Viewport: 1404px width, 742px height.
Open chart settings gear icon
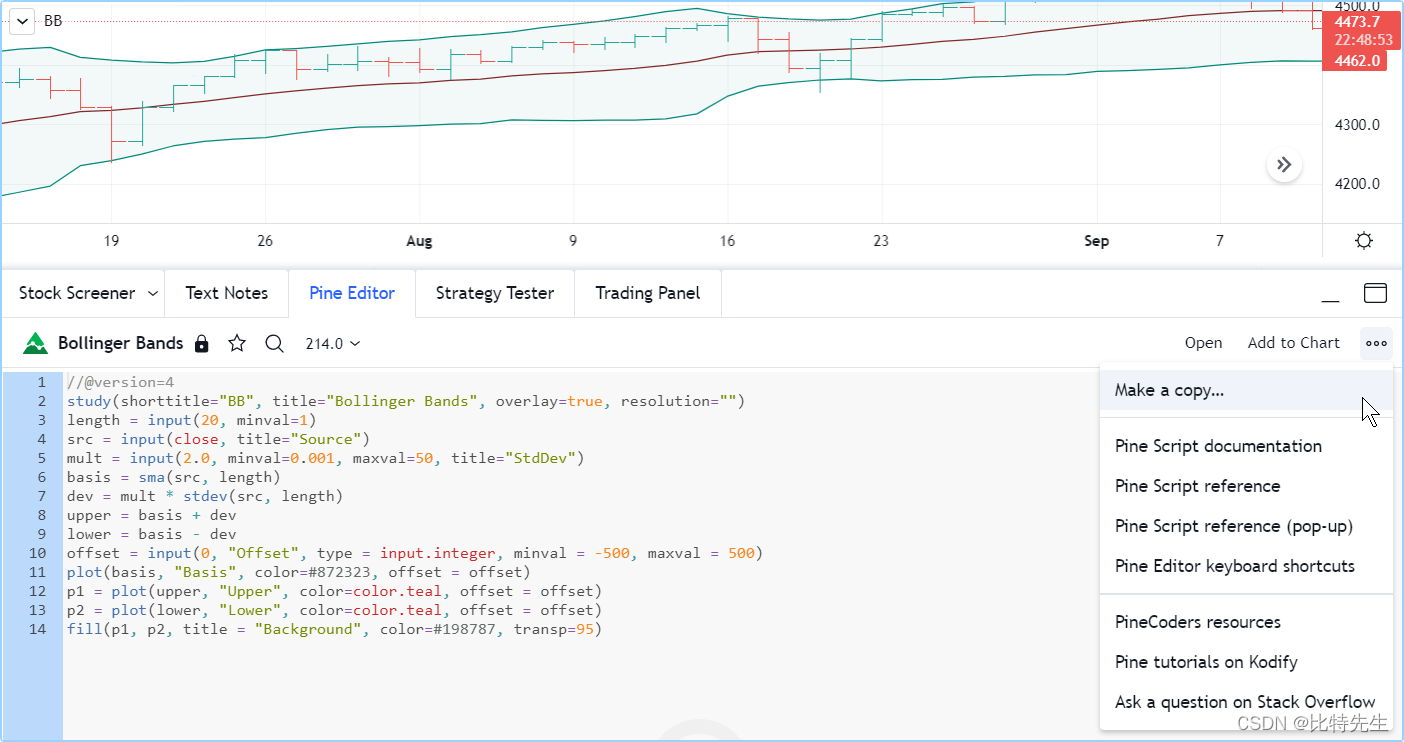(x=1363, y=241)
